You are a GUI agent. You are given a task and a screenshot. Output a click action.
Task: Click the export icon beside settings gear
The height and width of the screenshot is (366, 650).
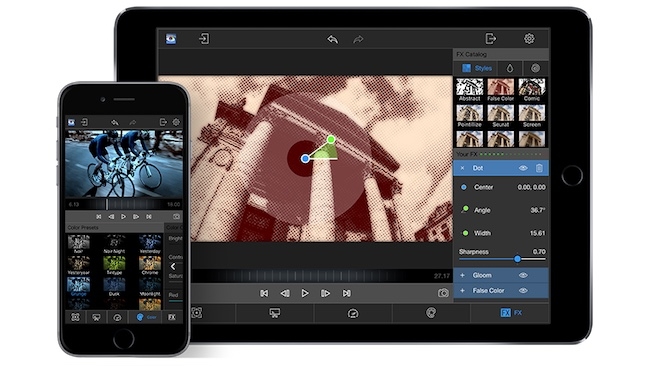(x=490, y=39)
